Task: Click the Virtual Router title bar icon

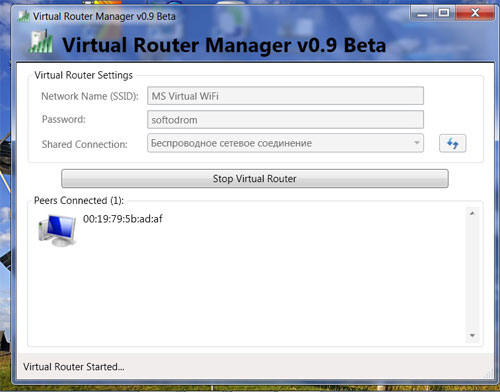Action: (24, 16)
